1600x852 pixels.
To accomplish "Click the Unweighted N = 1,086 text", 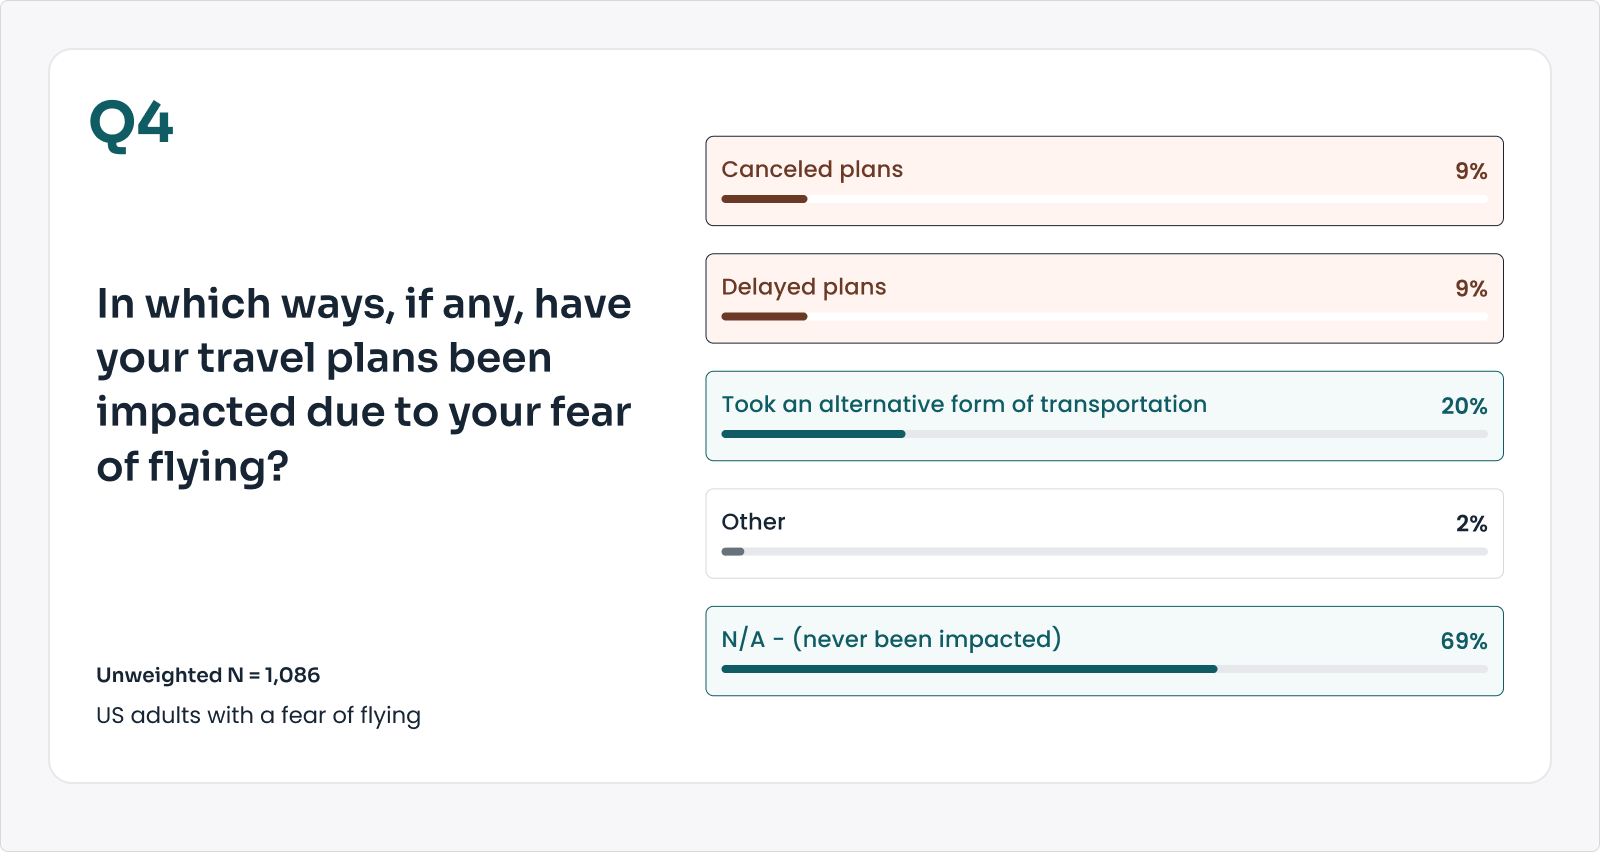I will 208,675.
